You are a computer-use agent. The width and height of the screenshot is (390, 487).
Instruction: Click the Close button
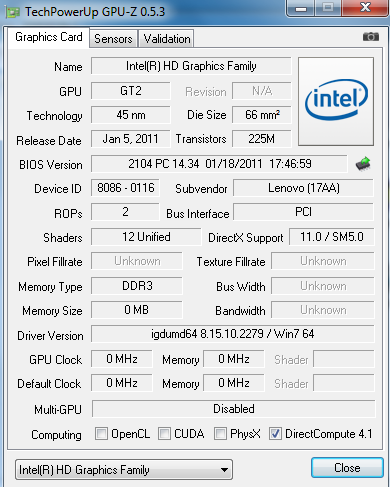pos(347,468)
